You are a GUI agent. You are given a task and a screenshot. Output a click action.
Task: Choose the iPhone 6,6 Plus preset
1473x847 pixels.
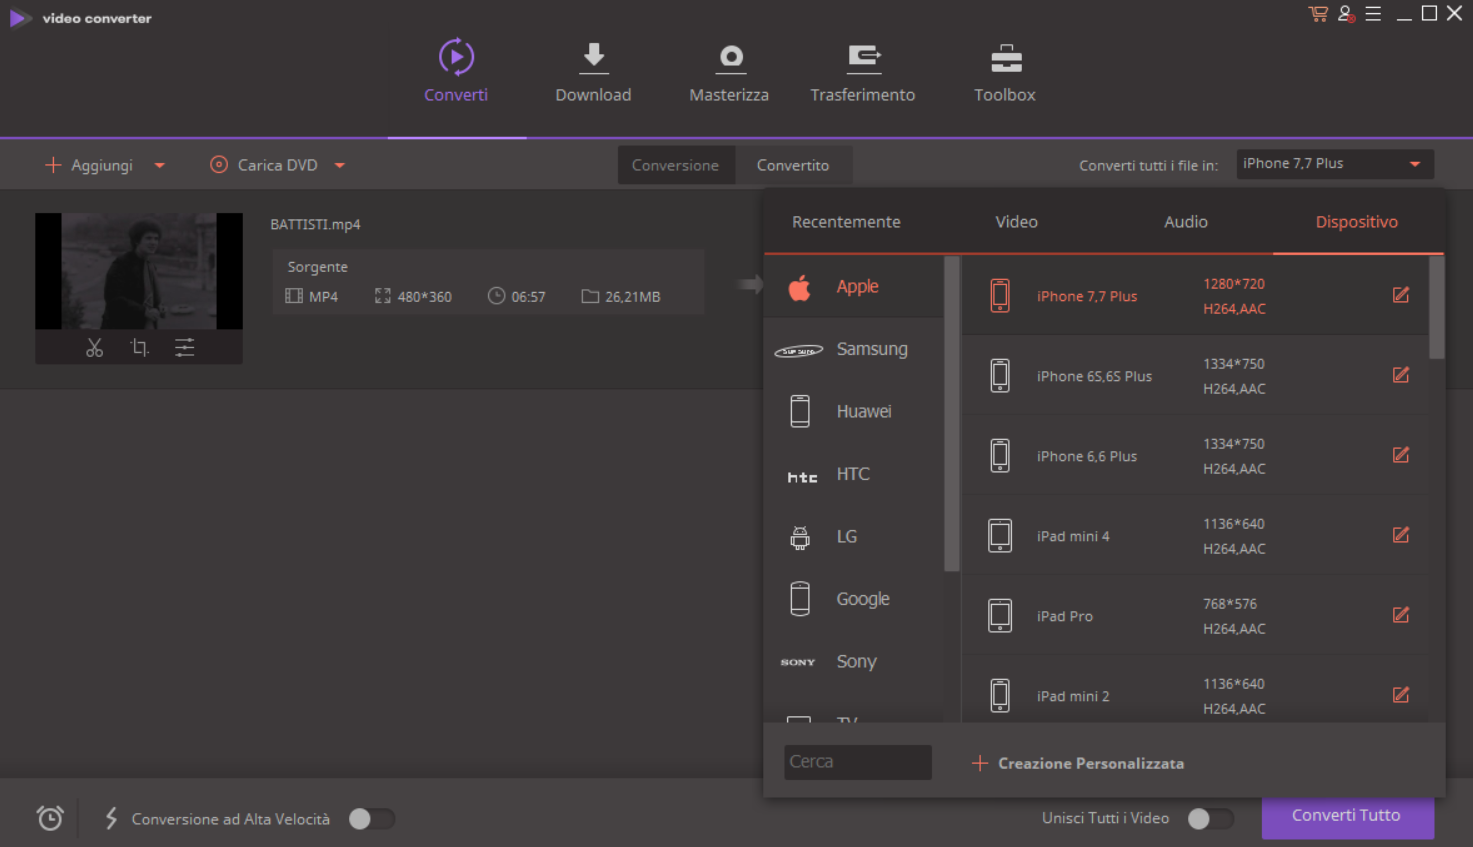pyautogui.click(x=1195, y=456)
